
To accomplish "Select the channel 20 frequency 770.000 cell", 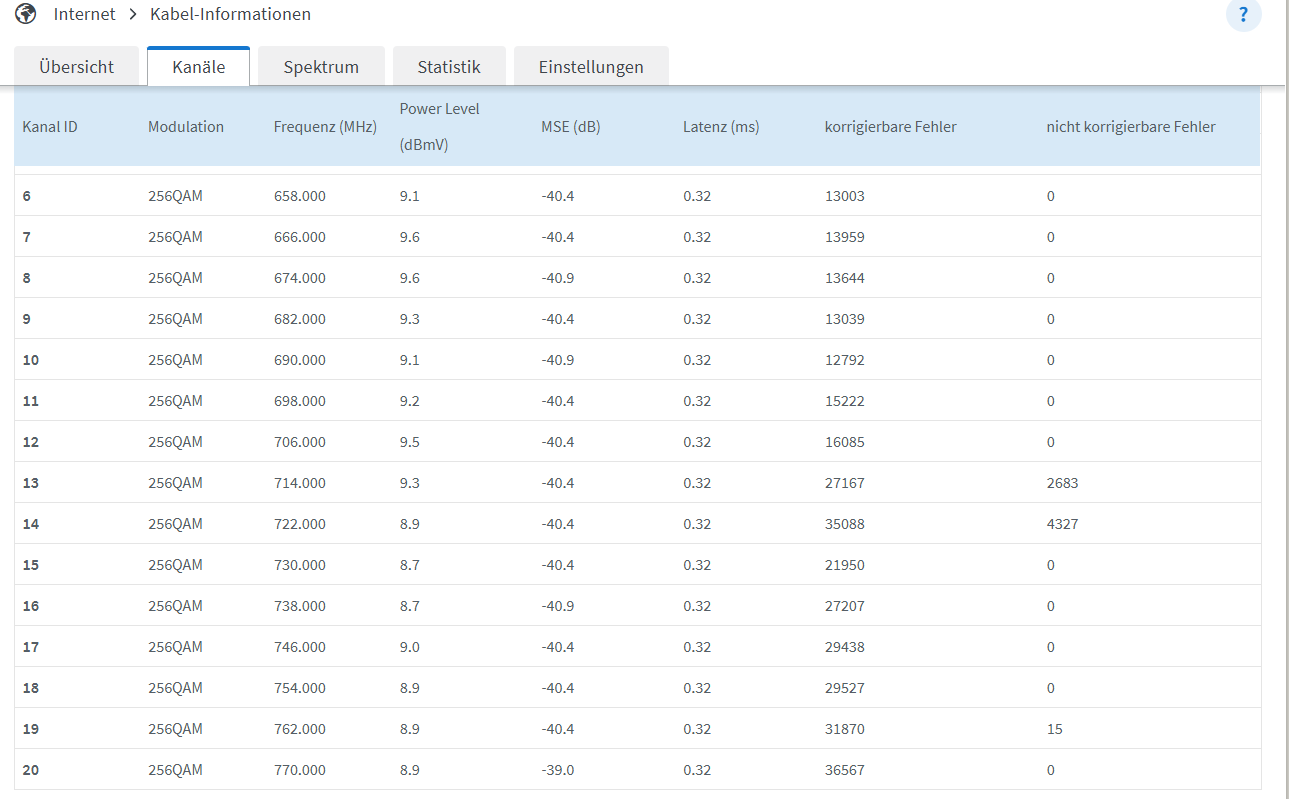I will click(x=299, y=770).
